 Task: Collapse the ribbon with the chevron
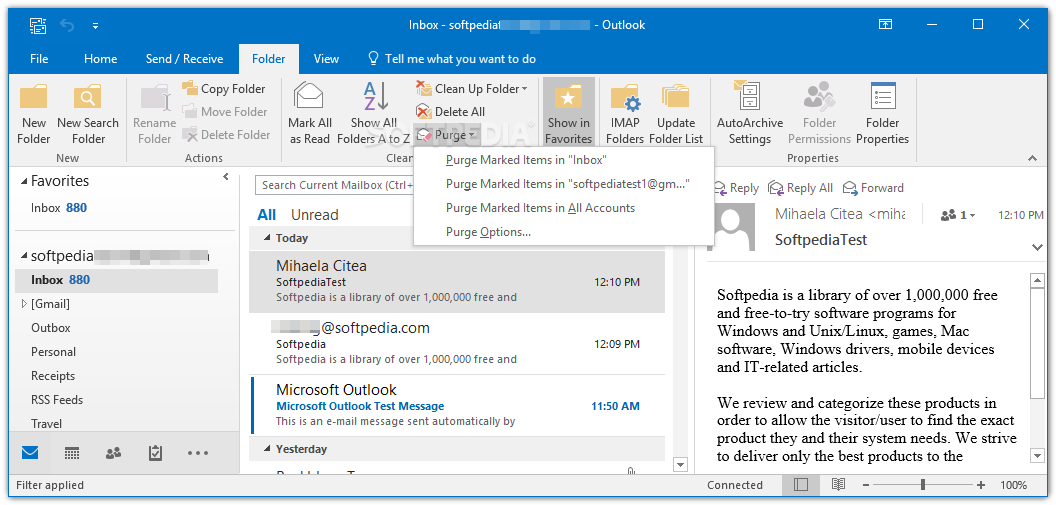click(x=1032, y=158)
